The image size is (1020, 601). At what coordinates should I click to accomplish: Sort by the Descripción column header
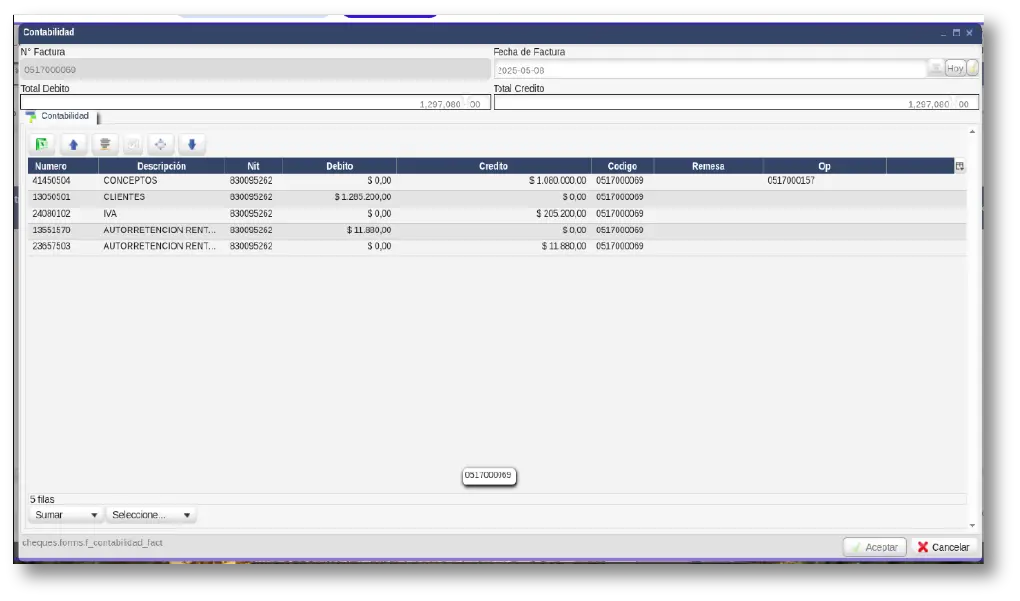tap(161, 167)
